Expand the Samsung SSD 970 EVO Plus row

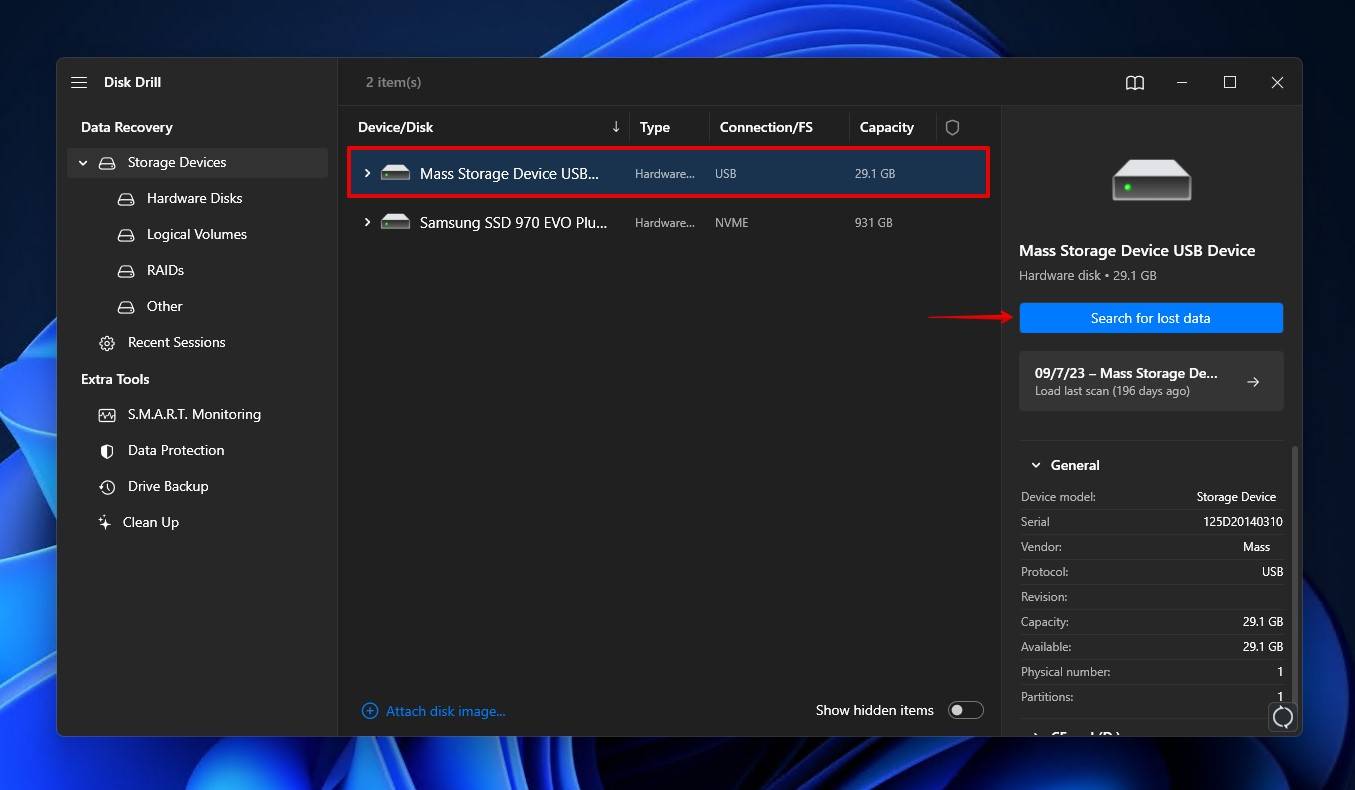(367, 222)
